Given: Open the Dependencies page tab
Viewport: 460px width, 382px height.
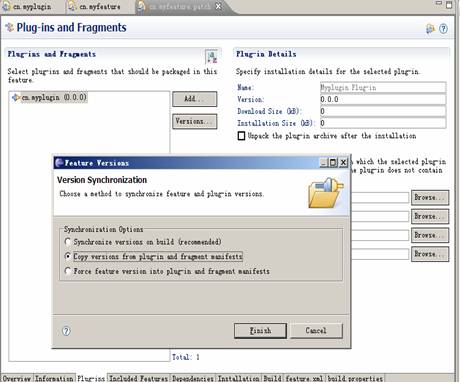Looking at the screenshot, I should coord(193,378).
